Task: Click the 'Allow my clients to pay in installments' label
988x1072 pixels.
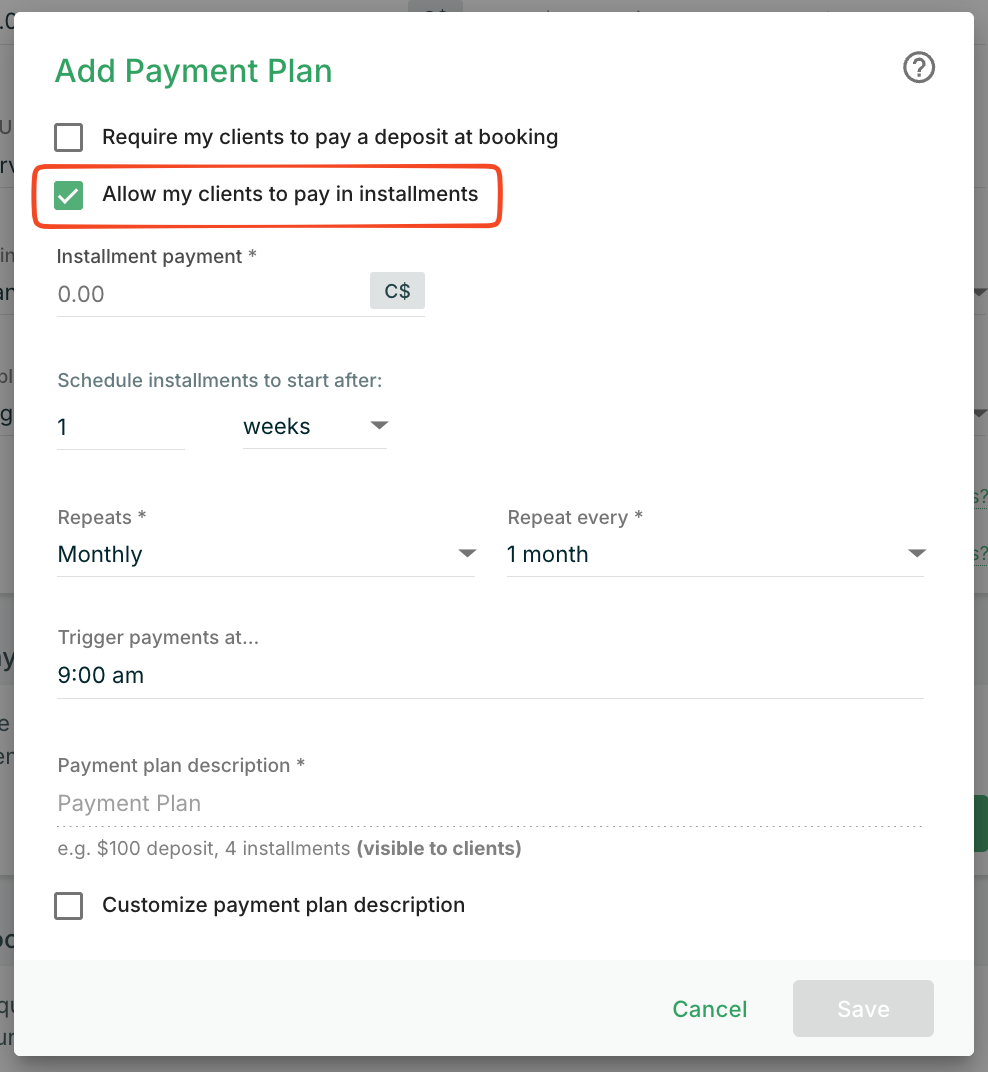Action: tap(290, 194)
